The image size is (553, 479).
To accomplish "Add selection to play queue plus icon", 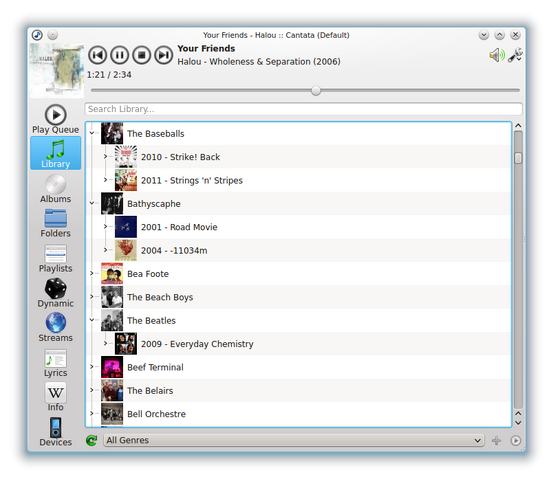I will point(497,441).
